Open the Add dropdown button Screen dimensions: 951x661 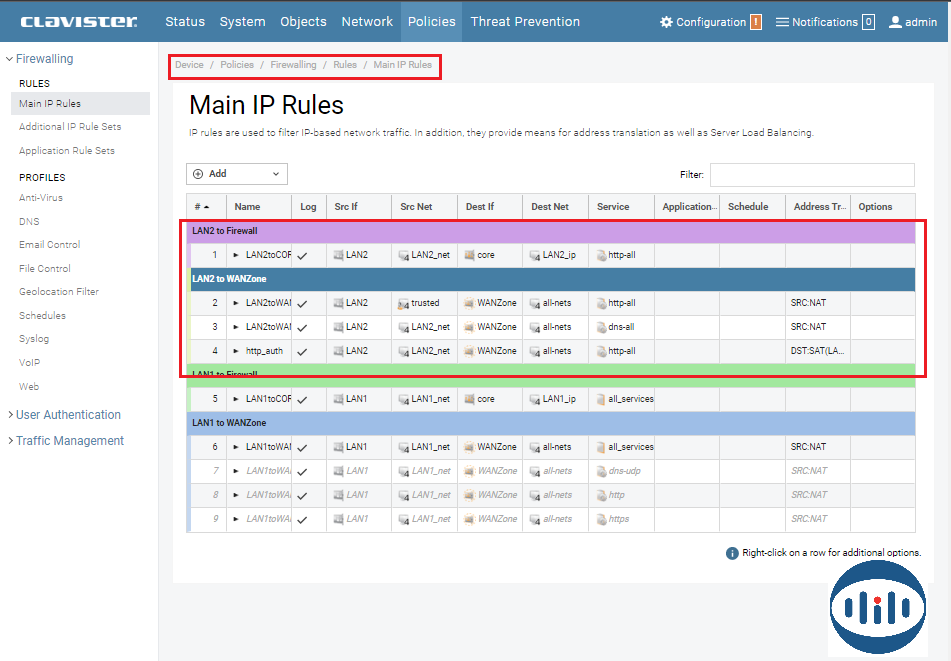[237, 174]
